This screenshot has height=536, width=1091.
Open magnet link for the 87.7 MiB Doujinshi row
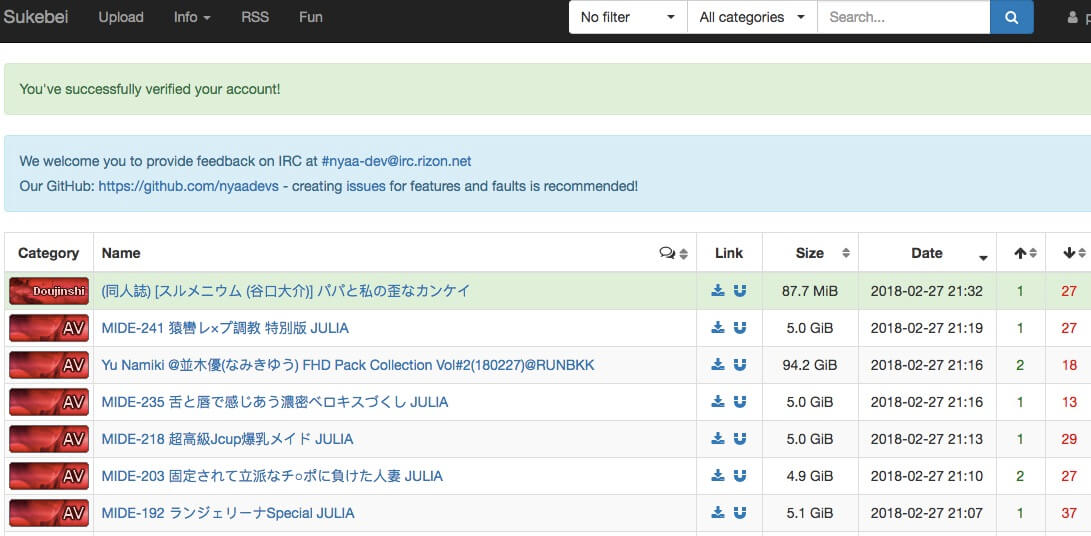click(x=740, y=291)
